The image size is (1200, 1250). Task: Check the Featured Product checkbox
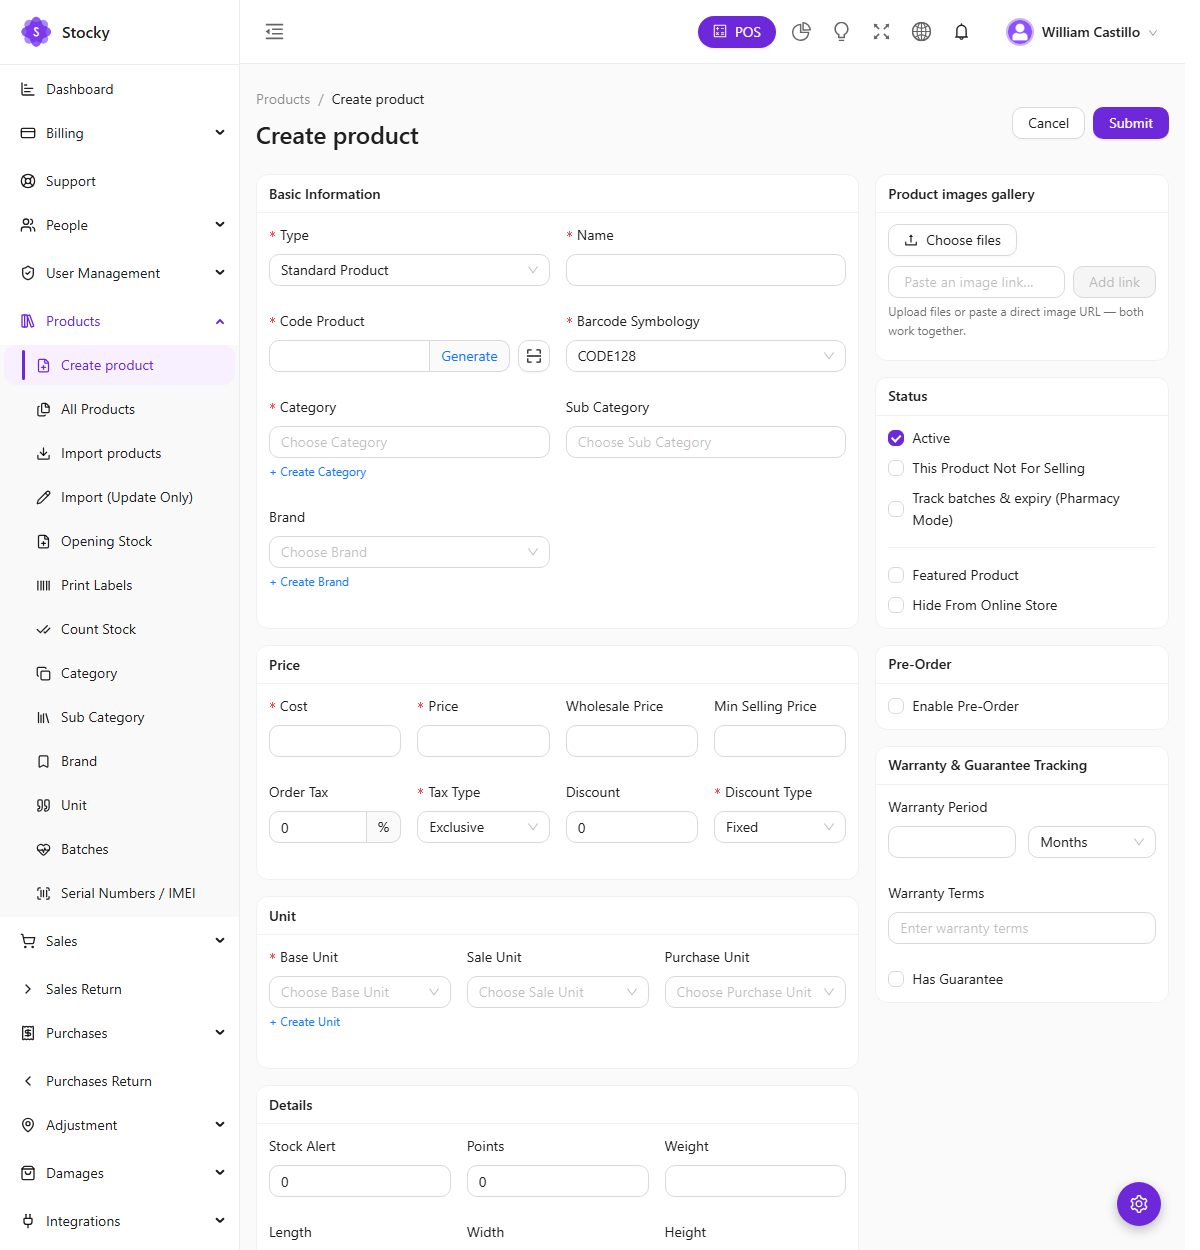point(896,575)
